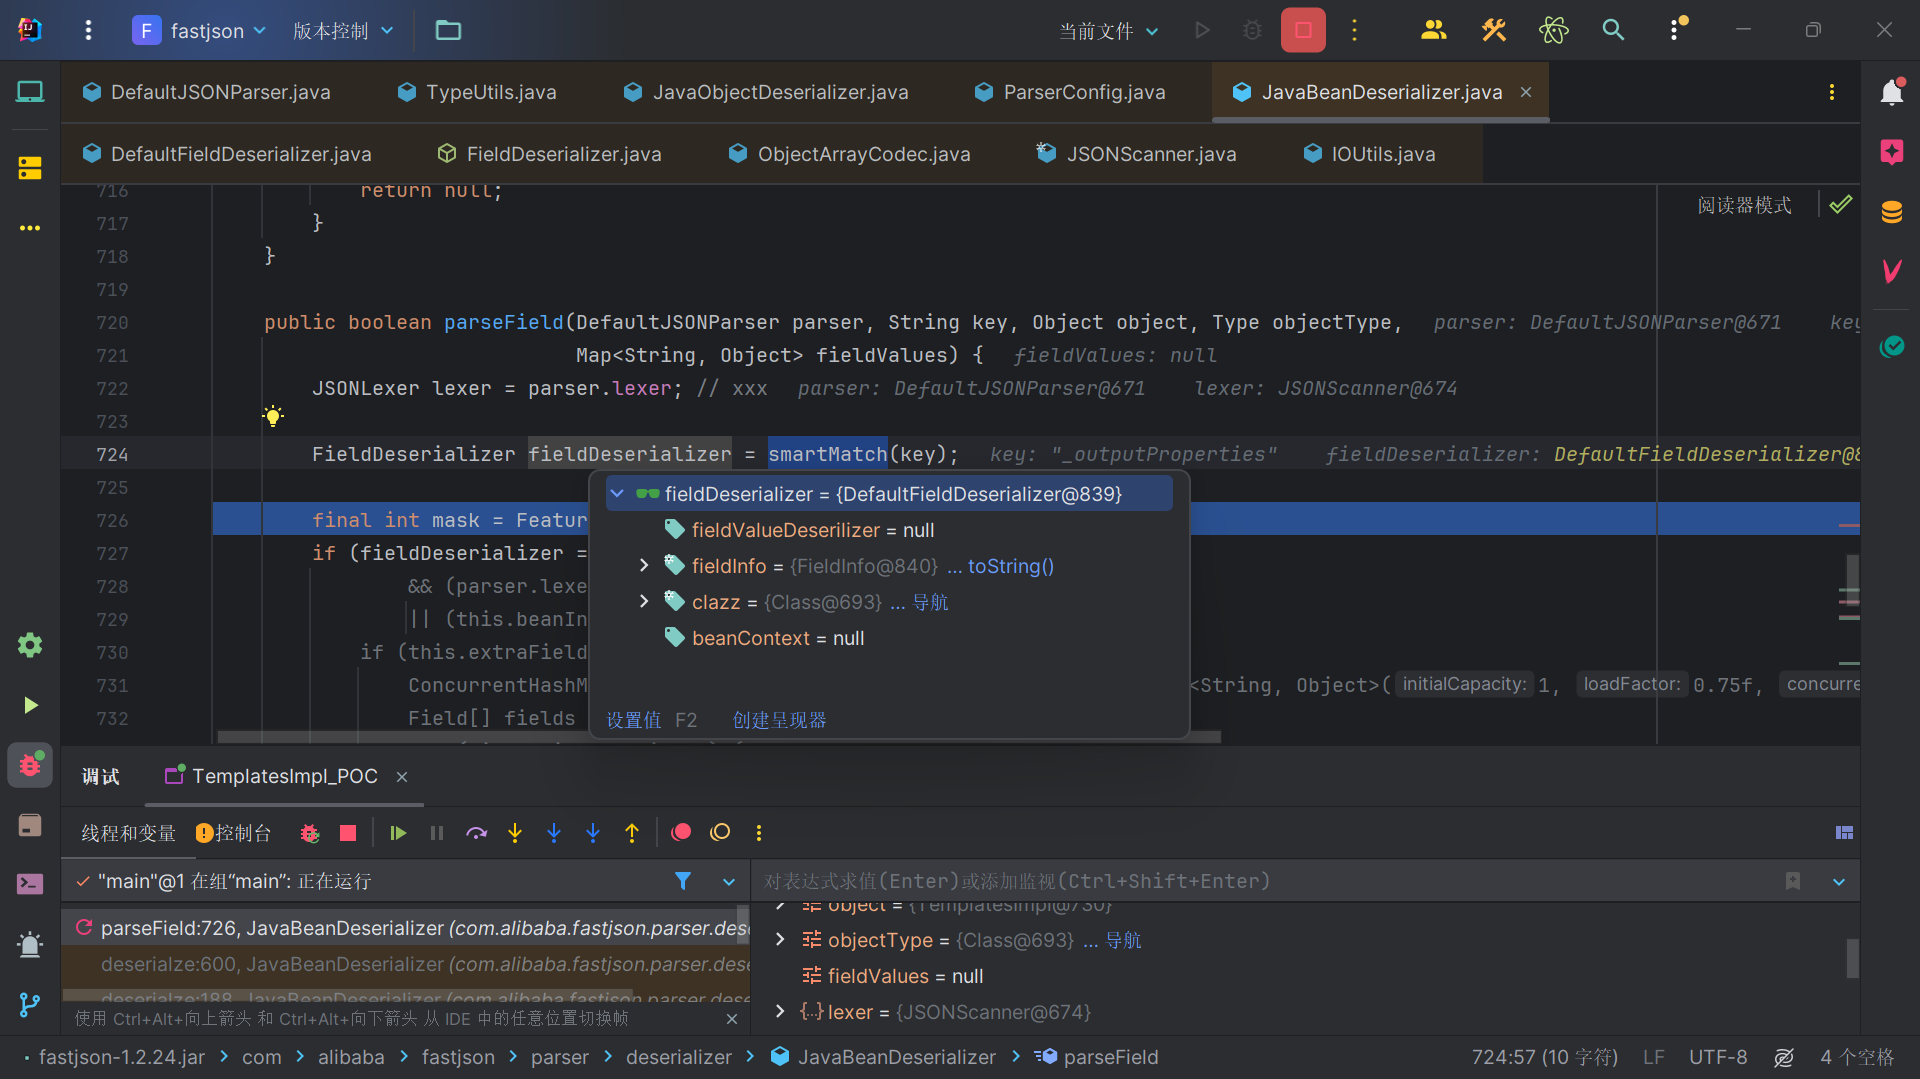Toggle Mute Breakpoints icon
The width and height of the screenshot is (1920, 1079).
click(x=720, y=833)
